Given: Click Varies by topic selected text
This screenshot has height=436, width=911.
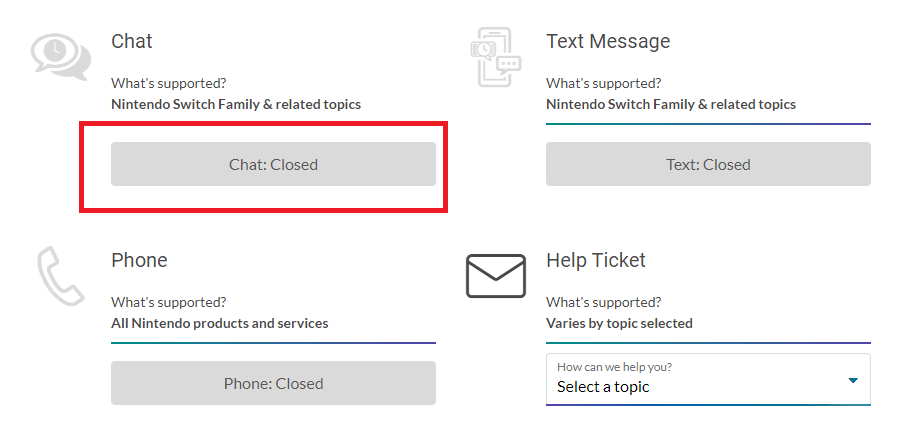Looking at the screenshot, I should [x=619, y=323].
